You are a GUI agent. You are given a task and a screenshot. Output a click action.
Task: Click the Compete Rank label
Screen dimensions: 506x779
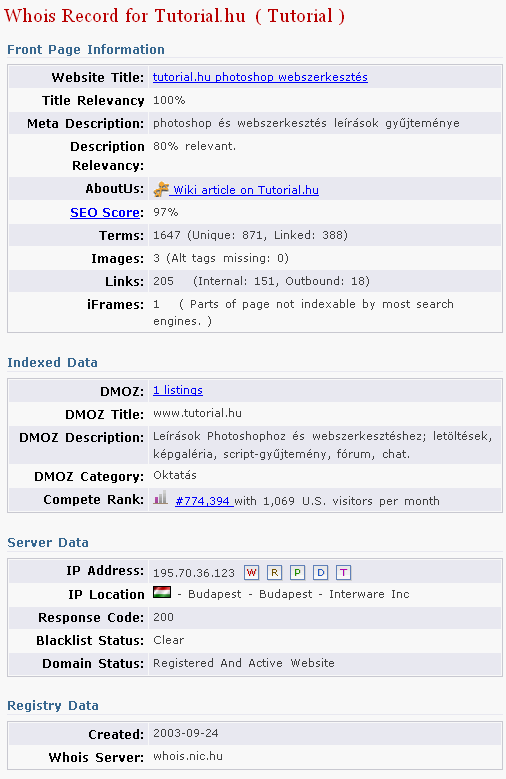click(93, 499)
